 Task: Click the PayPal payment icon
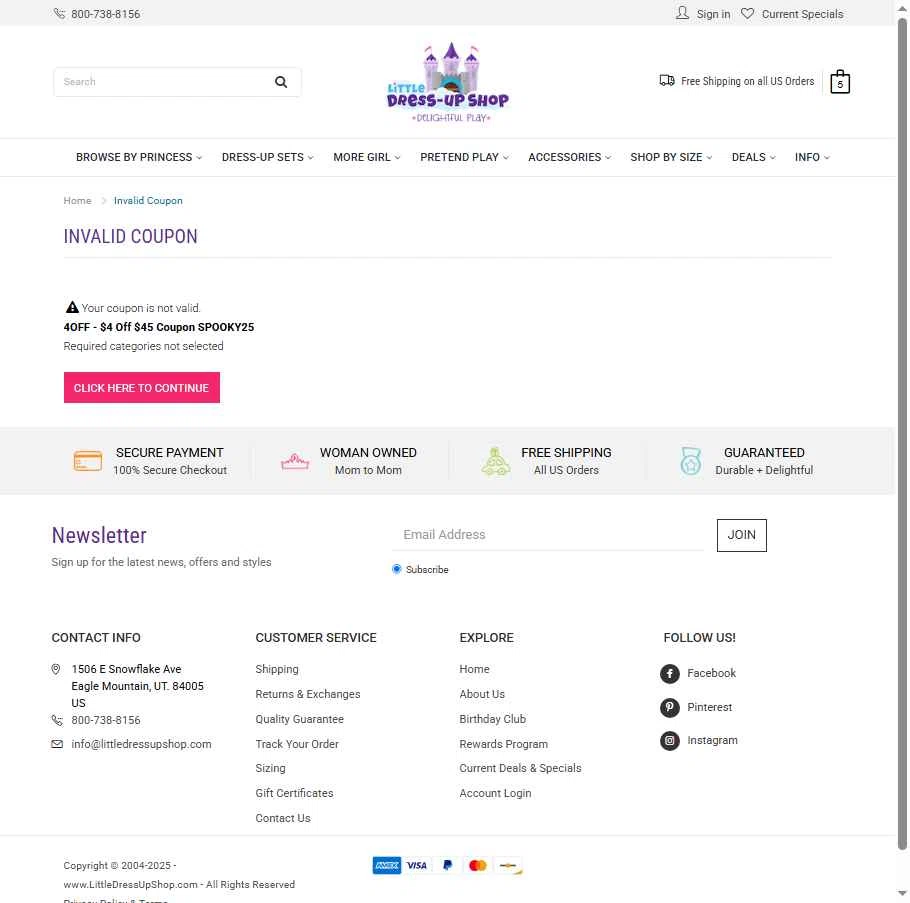coord(447,865)
